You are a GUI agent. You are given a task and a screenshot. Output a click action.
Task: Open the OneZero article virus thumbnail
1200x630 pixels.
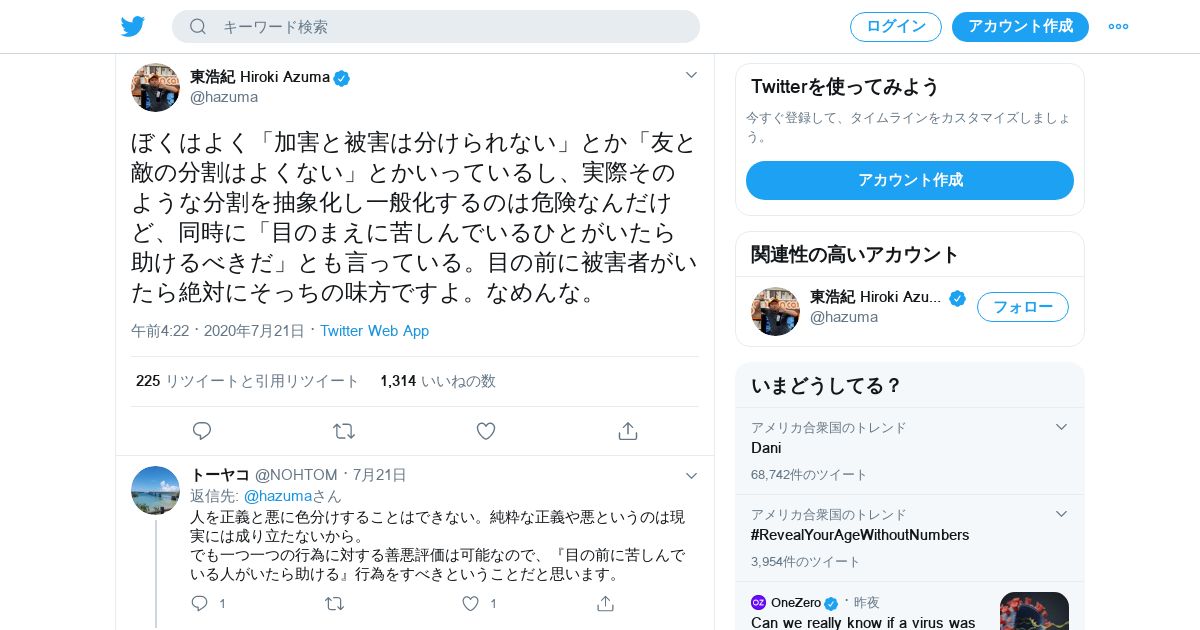pyautogui.click(x=1034, y=611)
